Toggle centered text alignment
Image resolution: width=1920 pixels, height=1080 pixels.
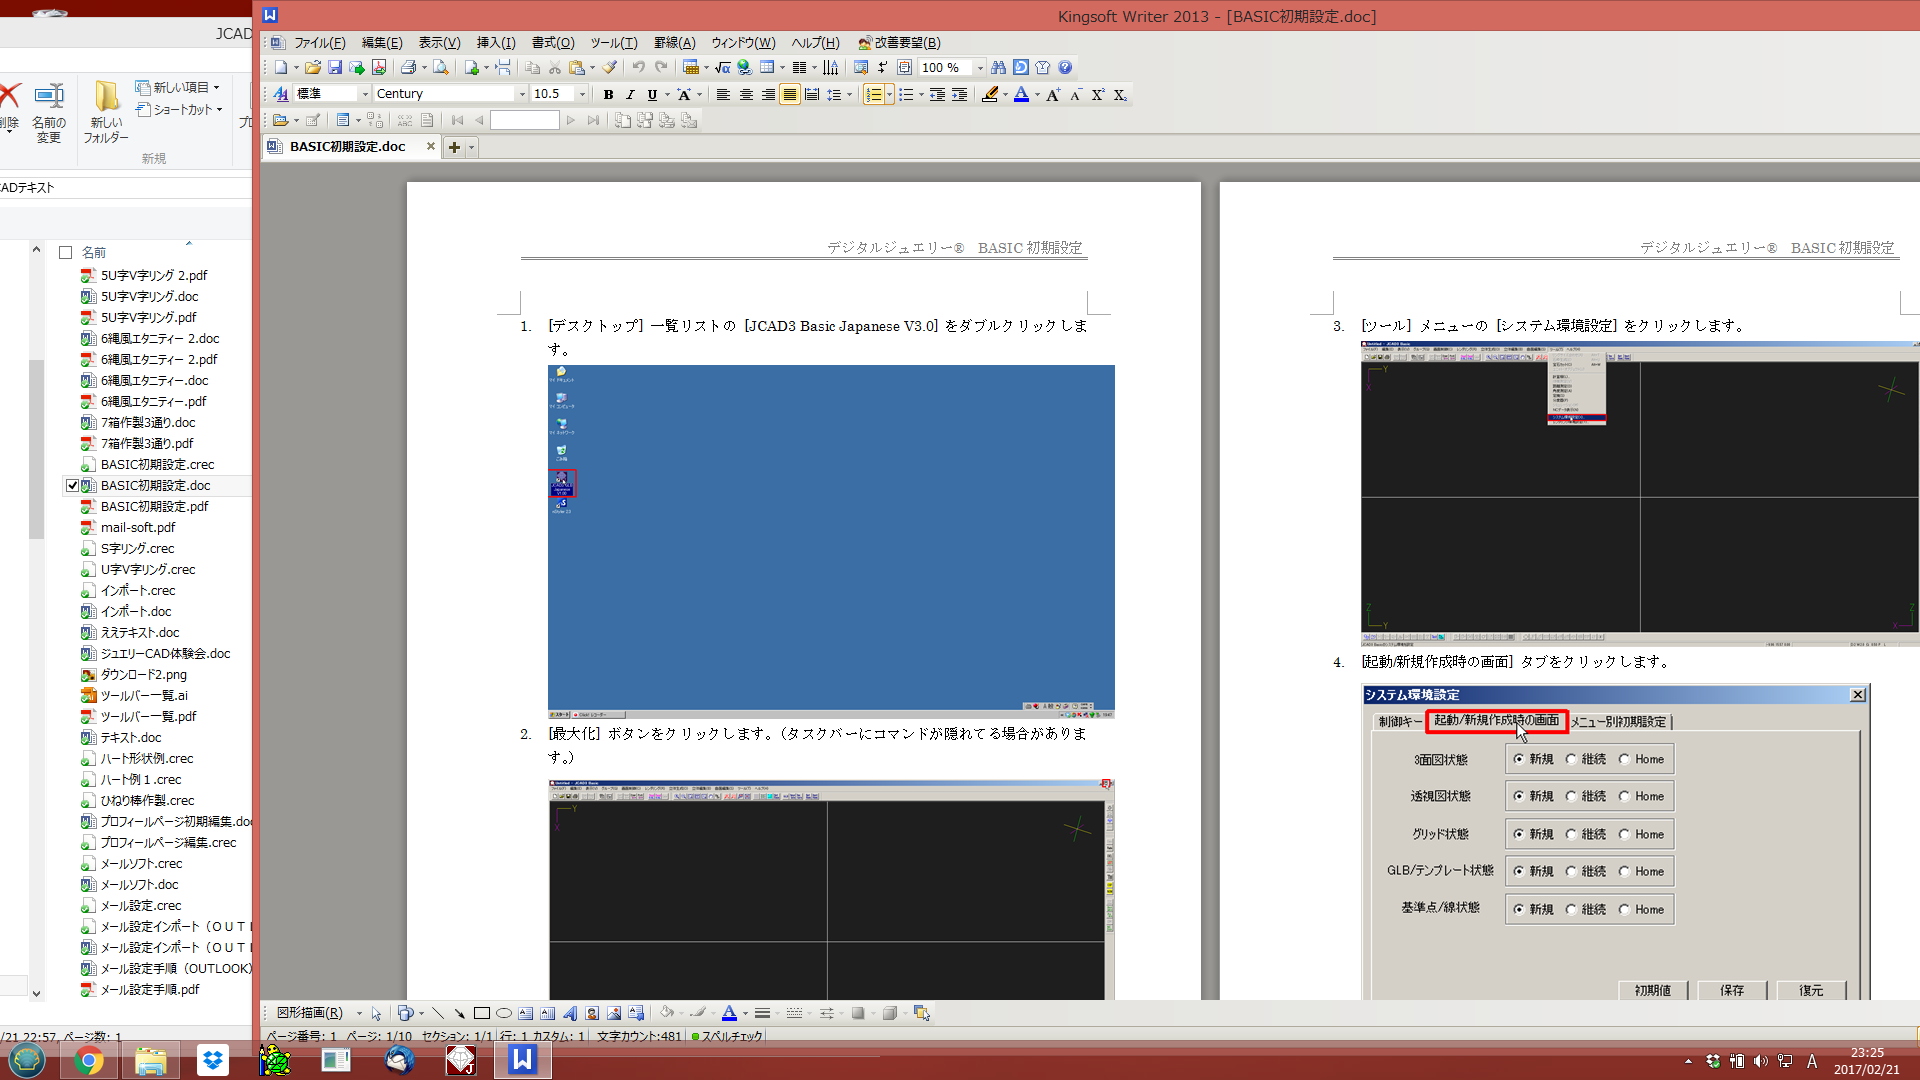click(746, 95)
